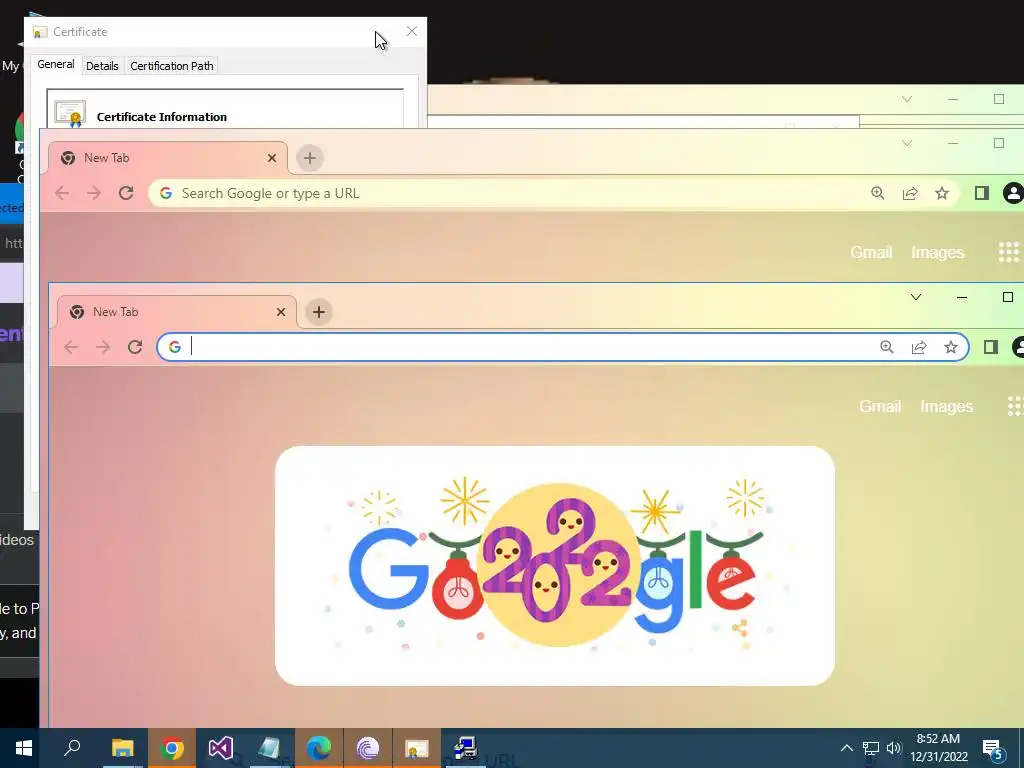The image size is (1024, 768).
Task: Open volume control in system tray
Action: point(893,748)
